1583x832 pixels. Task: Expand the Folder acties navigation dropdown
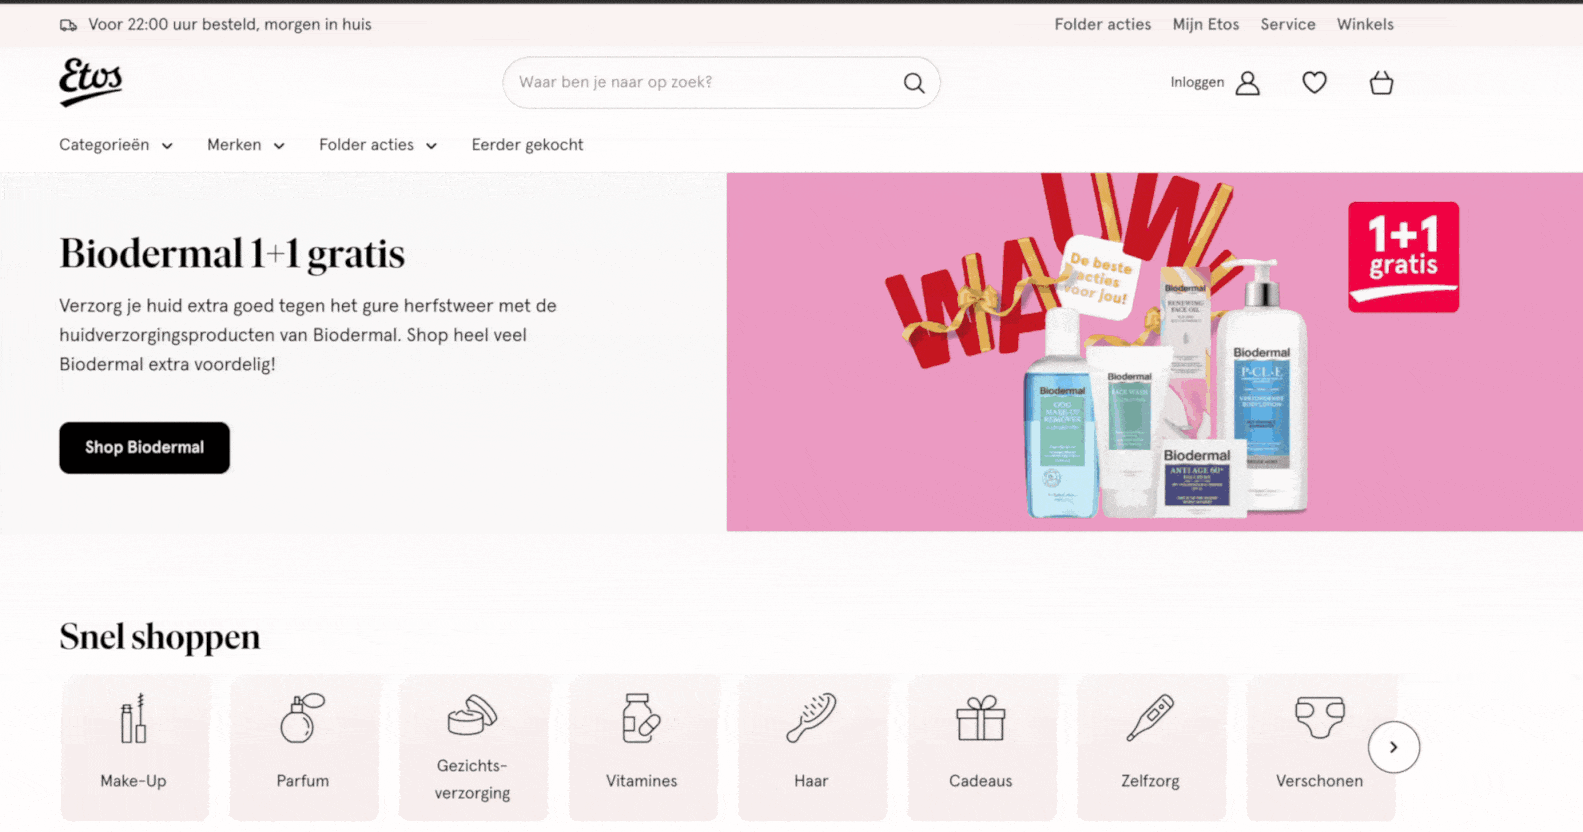(x=377, y=145)
